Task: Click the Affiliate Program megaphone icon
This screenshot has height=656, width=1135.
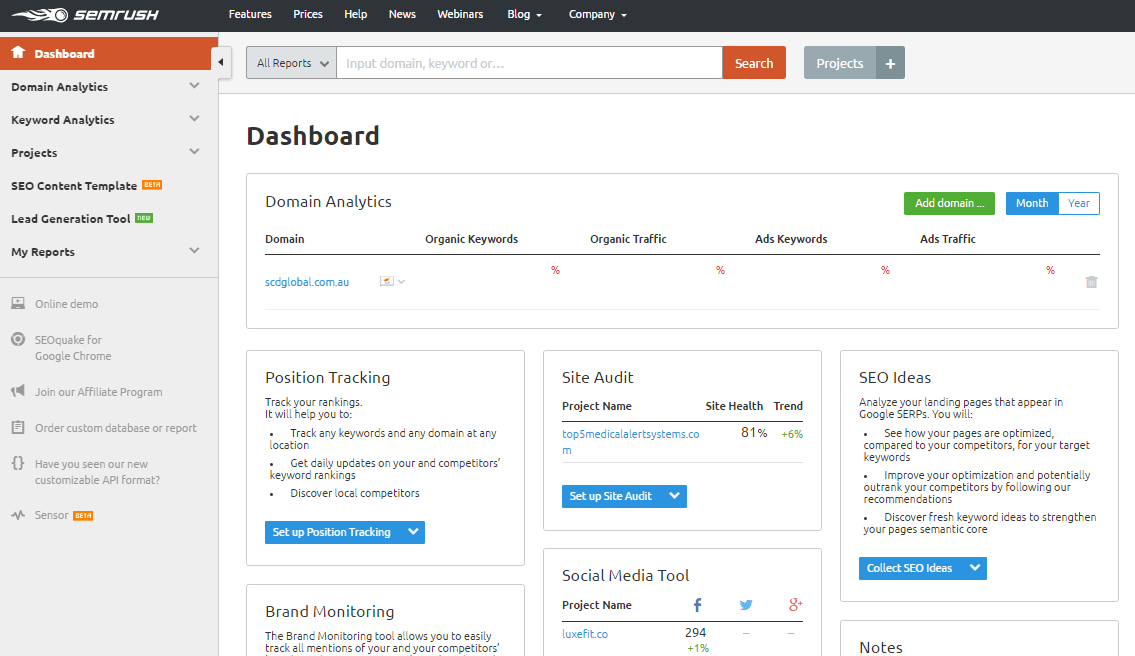Action: point(20,391)
